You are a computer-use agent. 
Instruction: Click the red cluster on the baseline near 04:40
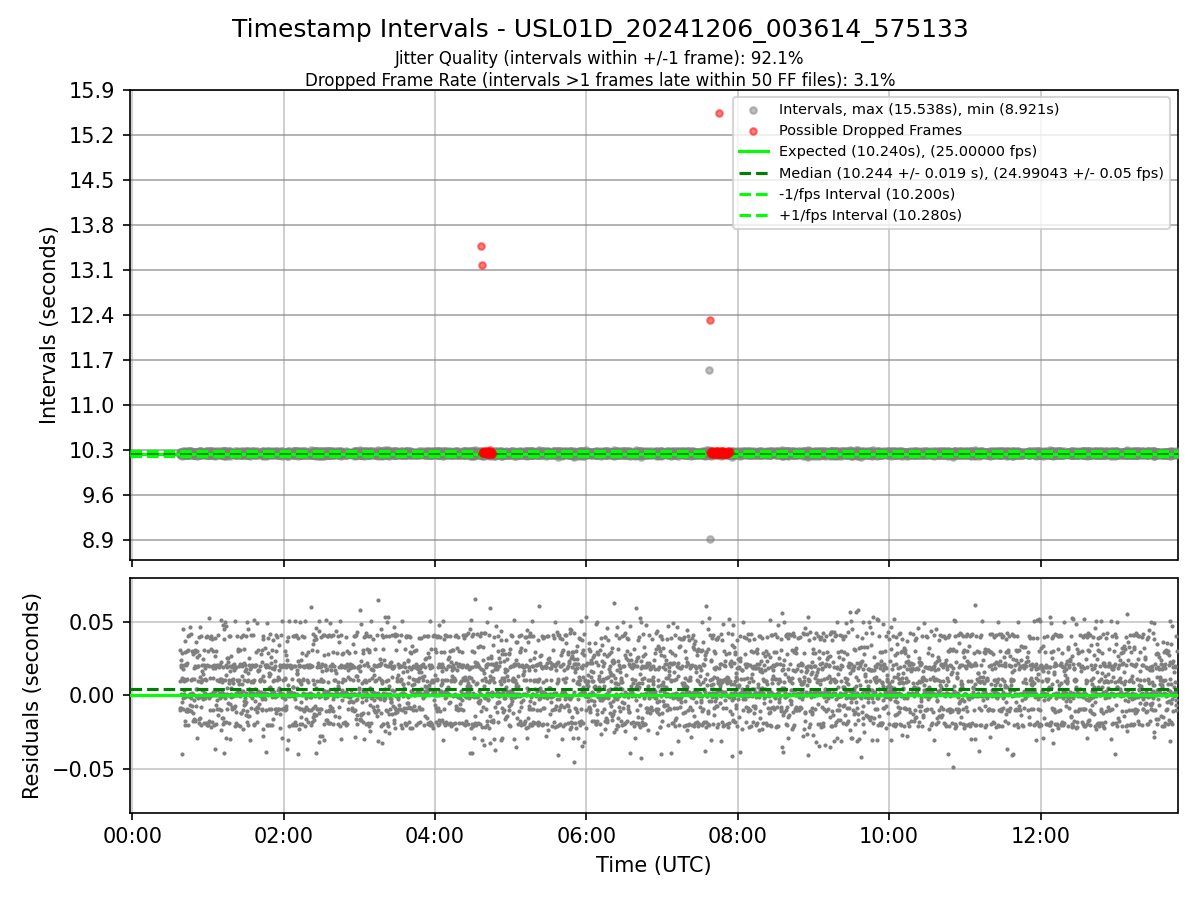pyautogui.click(x=487, y=453)
